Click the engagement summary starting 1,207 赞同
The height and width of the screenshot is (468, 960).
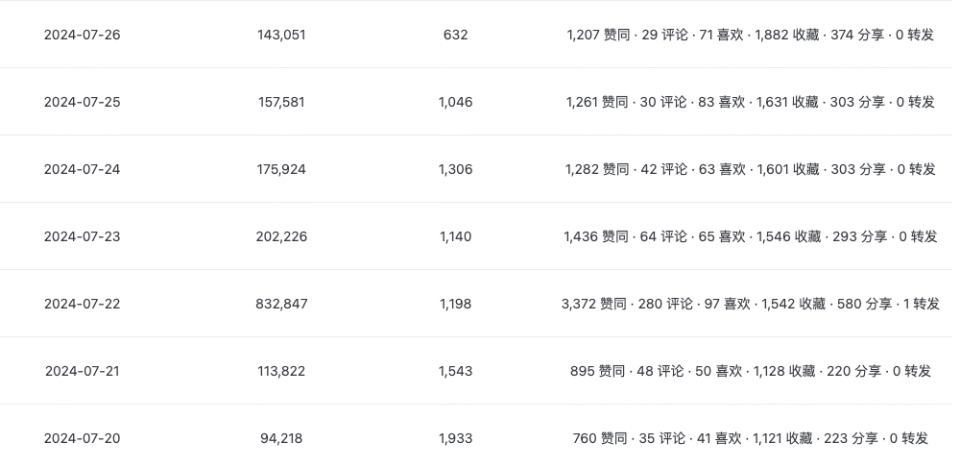750,35
